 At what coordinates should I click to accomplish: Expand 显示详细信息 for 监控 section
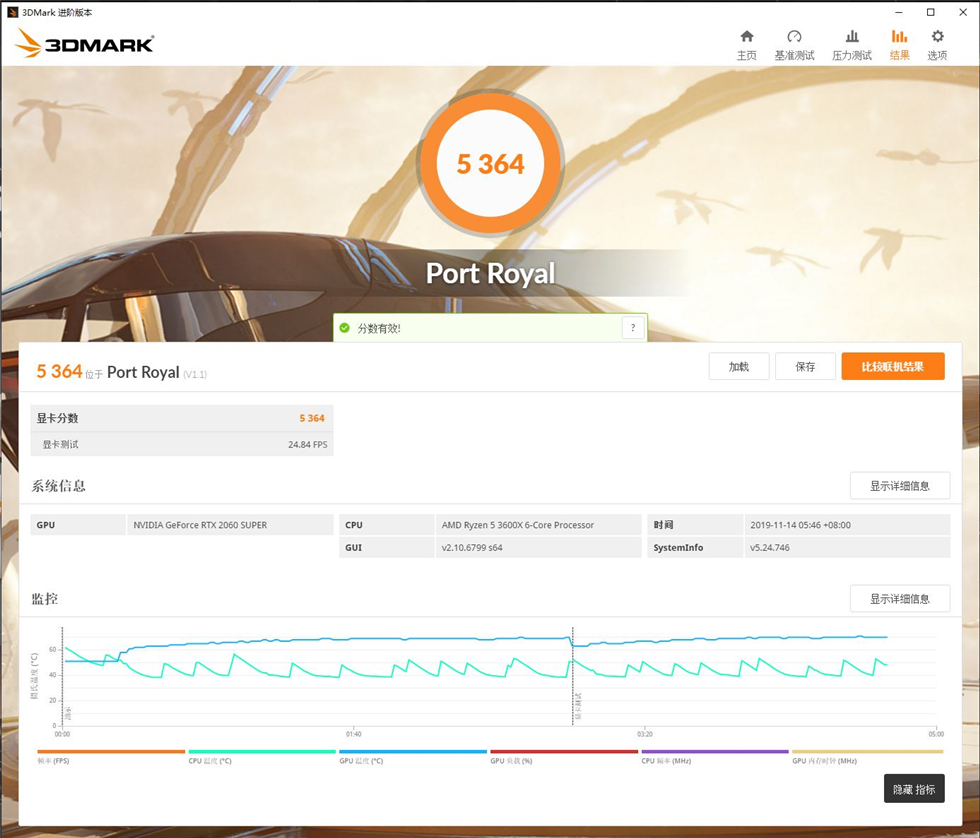(x=899, y=599)
